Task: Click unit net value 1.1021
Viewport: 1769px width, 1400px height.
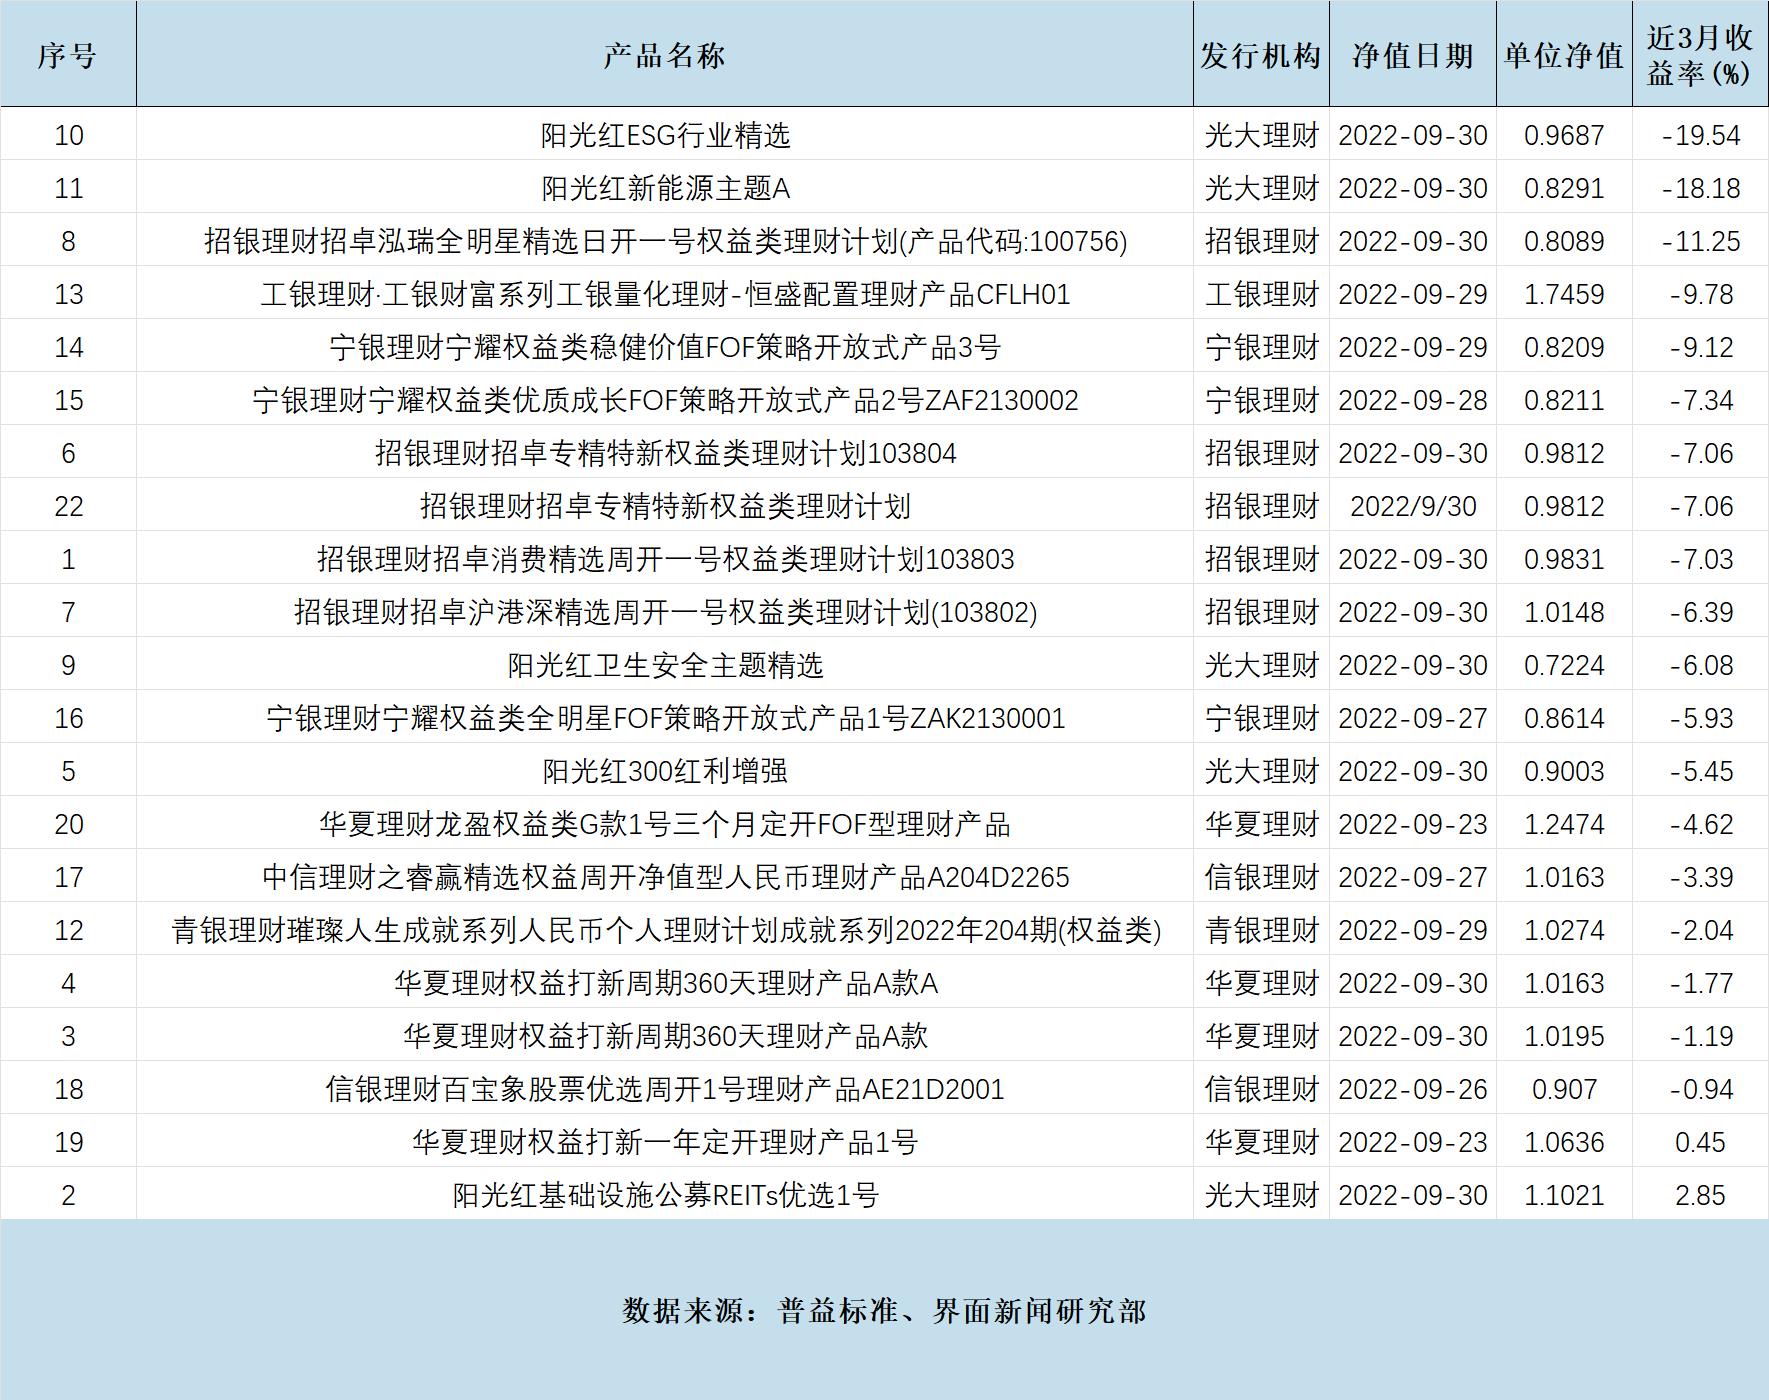Action: point(1564,1195)
